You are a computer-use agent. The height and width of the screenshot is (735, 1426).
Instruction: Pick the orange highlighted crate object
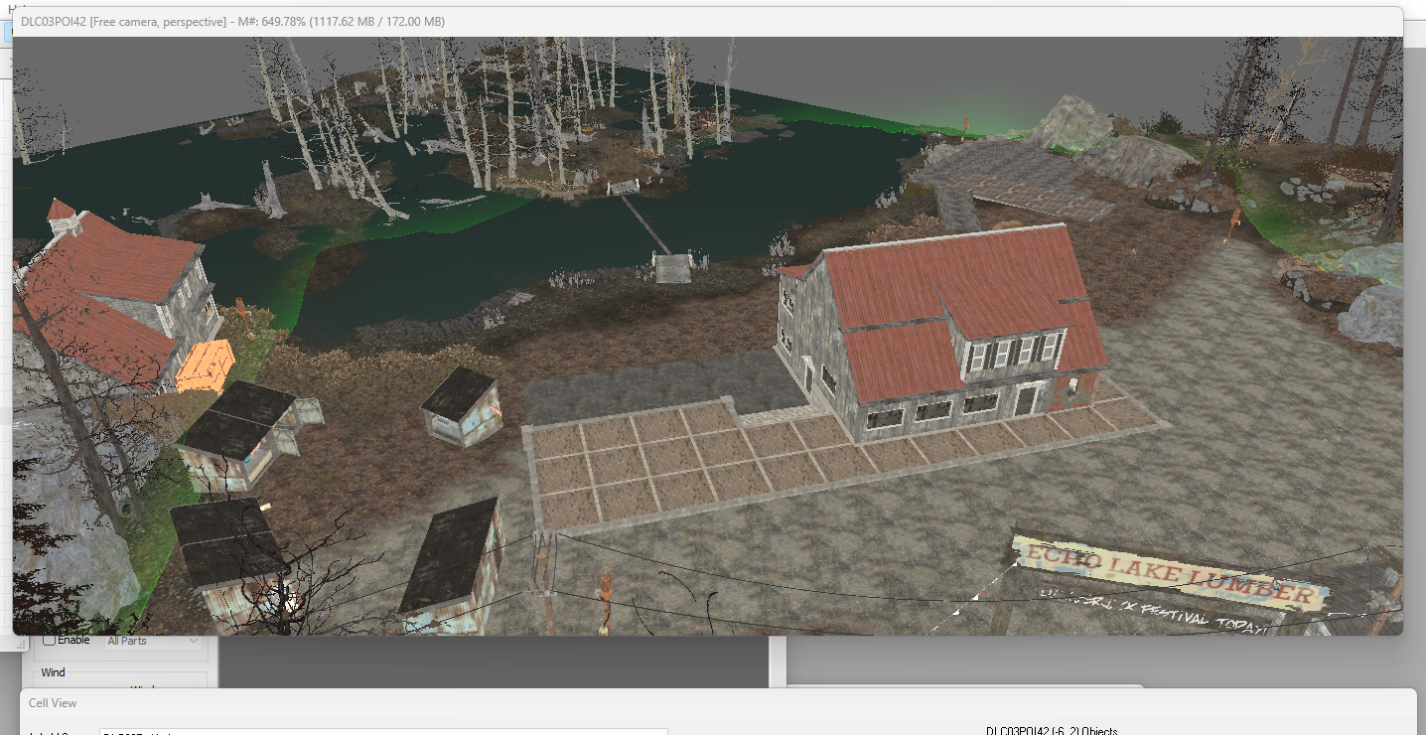pyautogui.click(x=205, y=366)
